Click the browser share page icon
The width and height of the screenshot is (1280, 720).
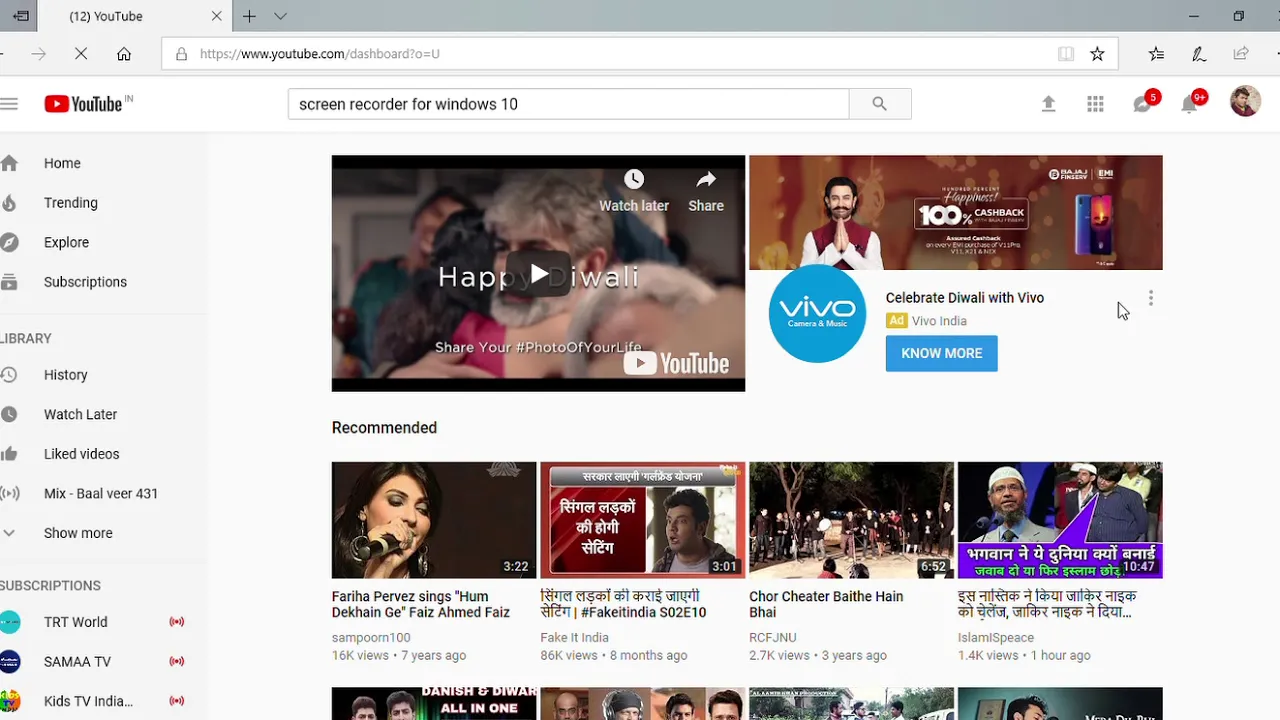point(1241,54)
